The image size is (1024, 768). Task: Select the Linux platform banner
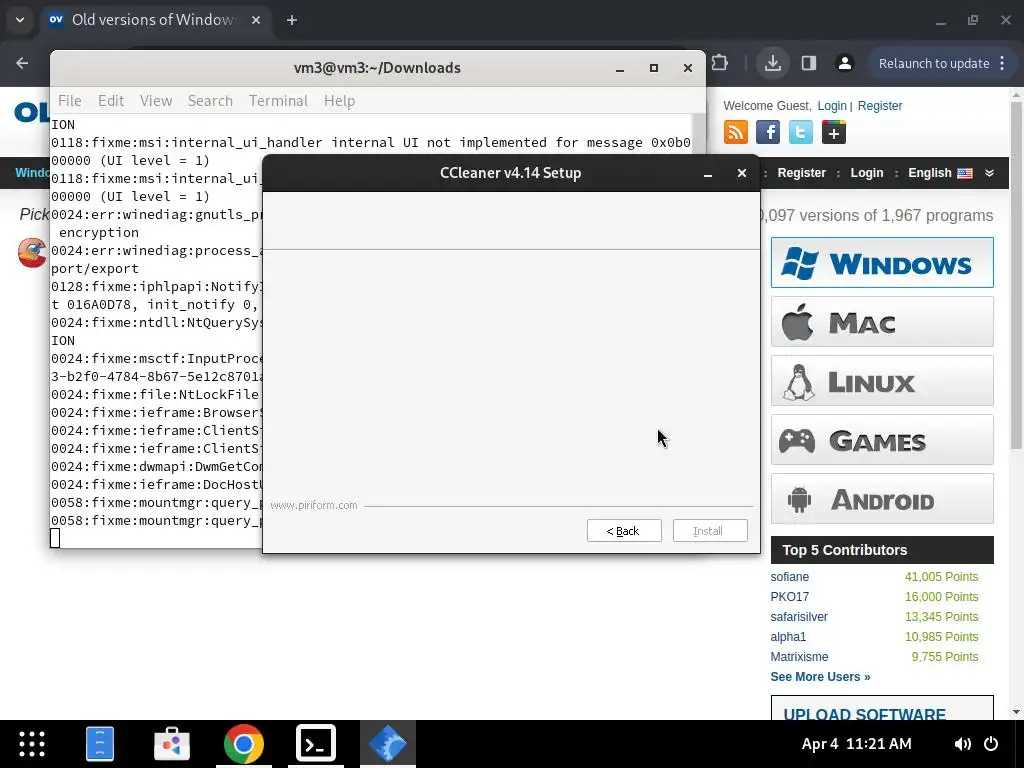pyautogui.click(x=882, y=381)
